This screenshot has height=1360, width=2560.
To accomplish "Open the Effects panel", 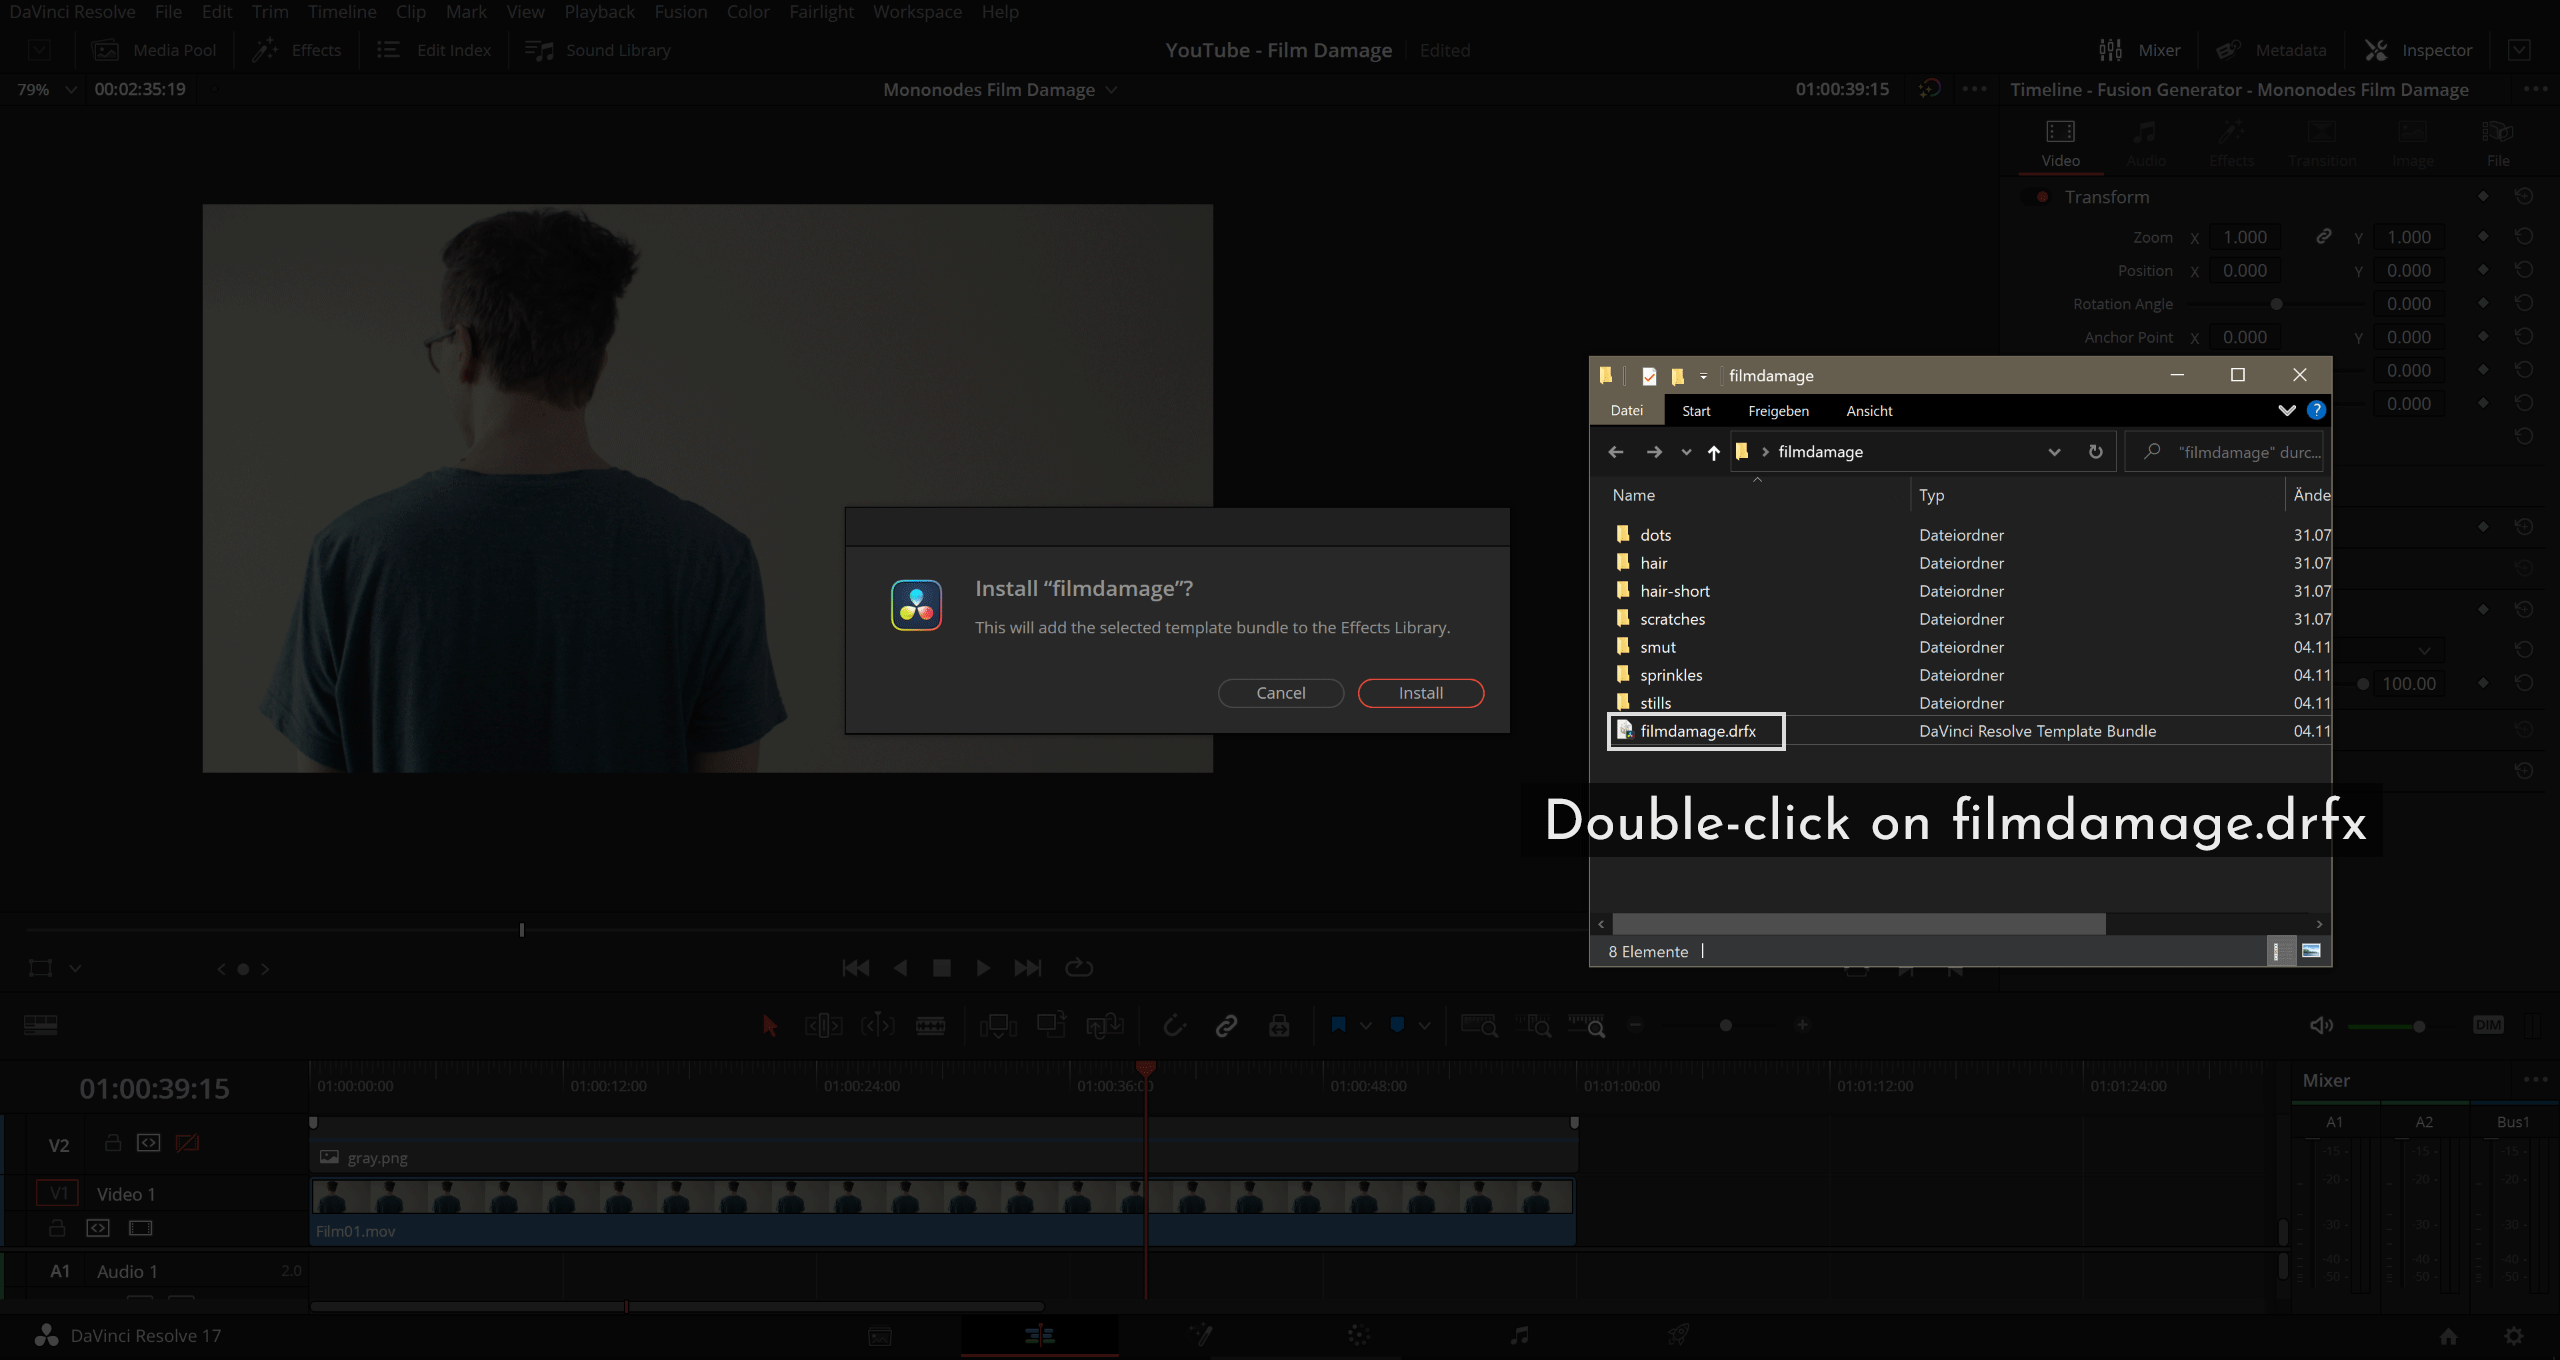I will pos(297,50).
